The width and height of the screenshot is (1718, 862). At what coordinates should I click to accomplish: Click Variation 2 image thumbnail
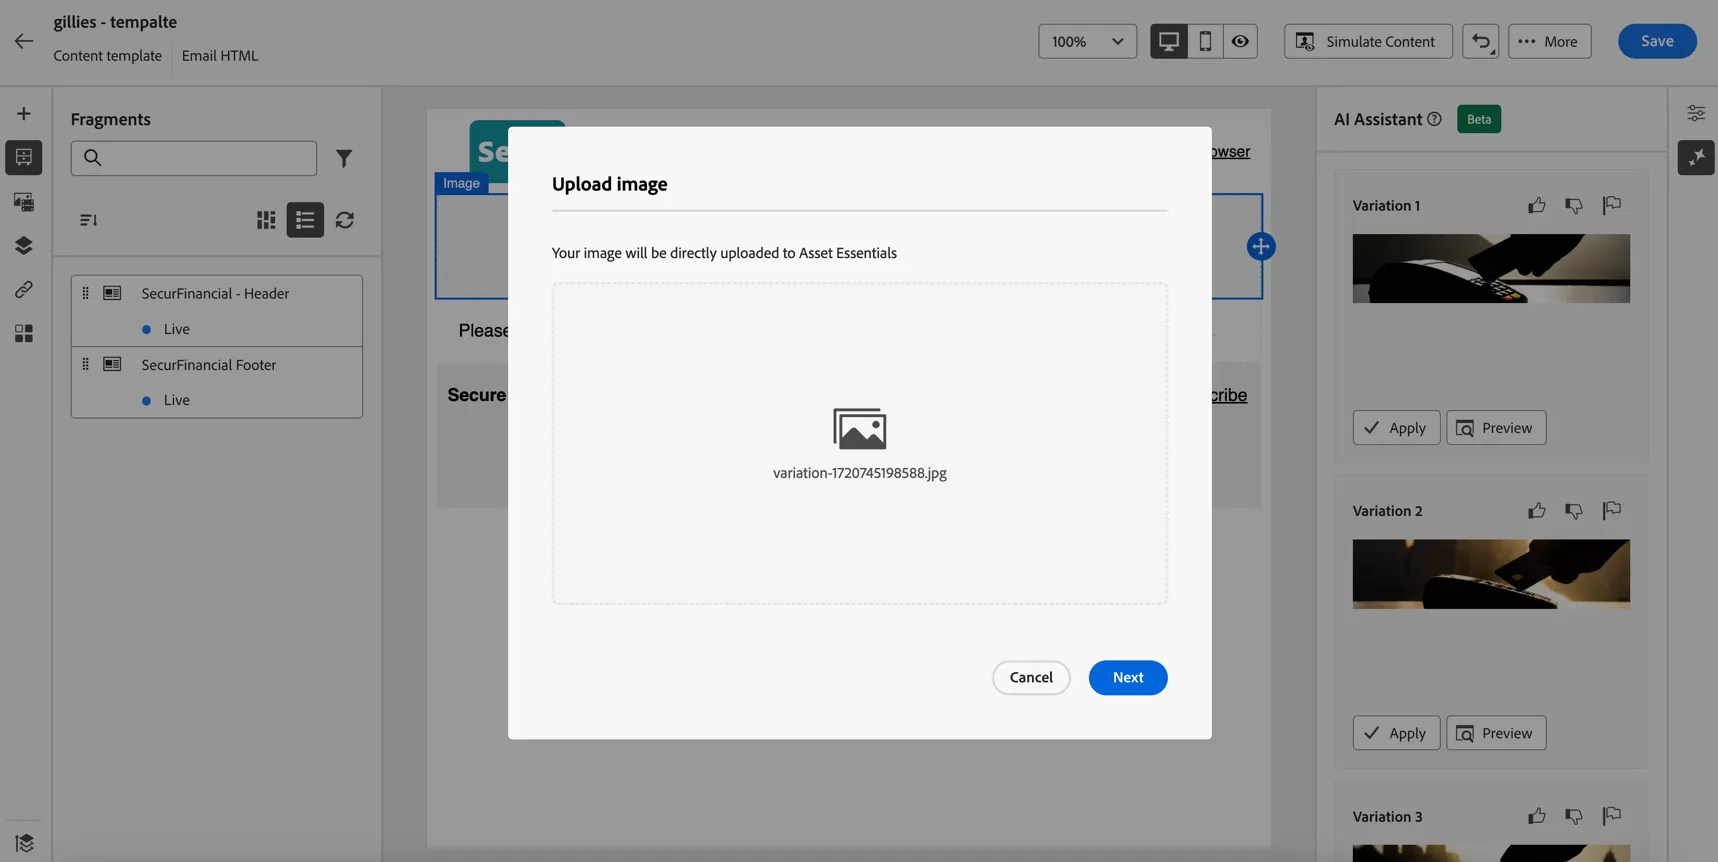click(1491, 574)
